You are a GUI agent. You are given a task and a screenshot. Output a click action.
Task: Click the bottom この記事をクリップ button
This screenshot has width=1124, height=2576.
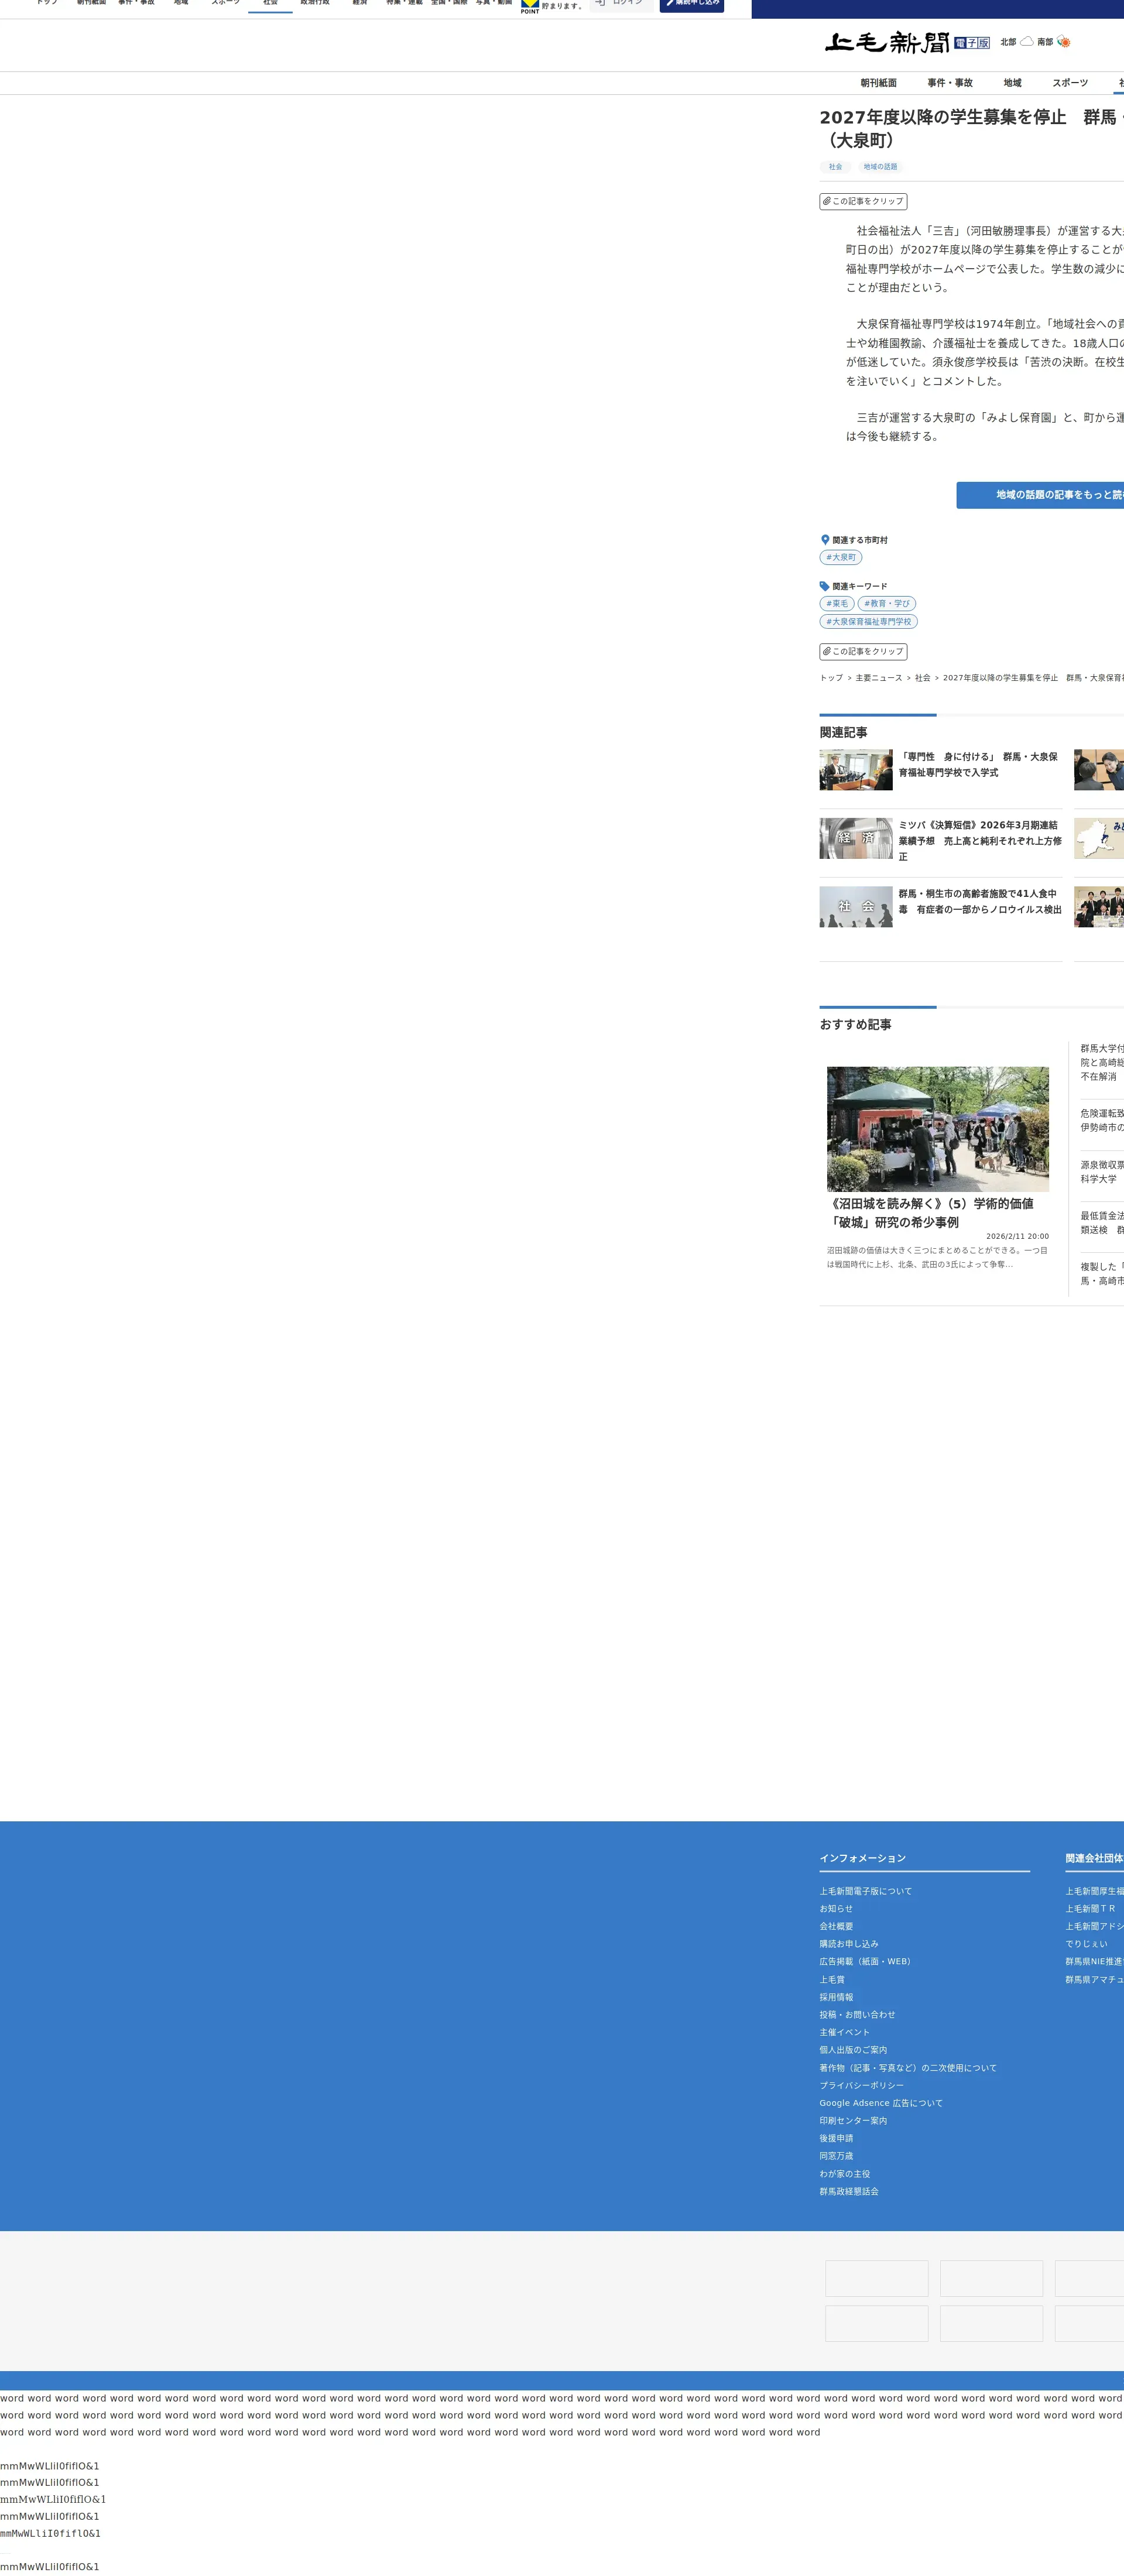point(863,651)
